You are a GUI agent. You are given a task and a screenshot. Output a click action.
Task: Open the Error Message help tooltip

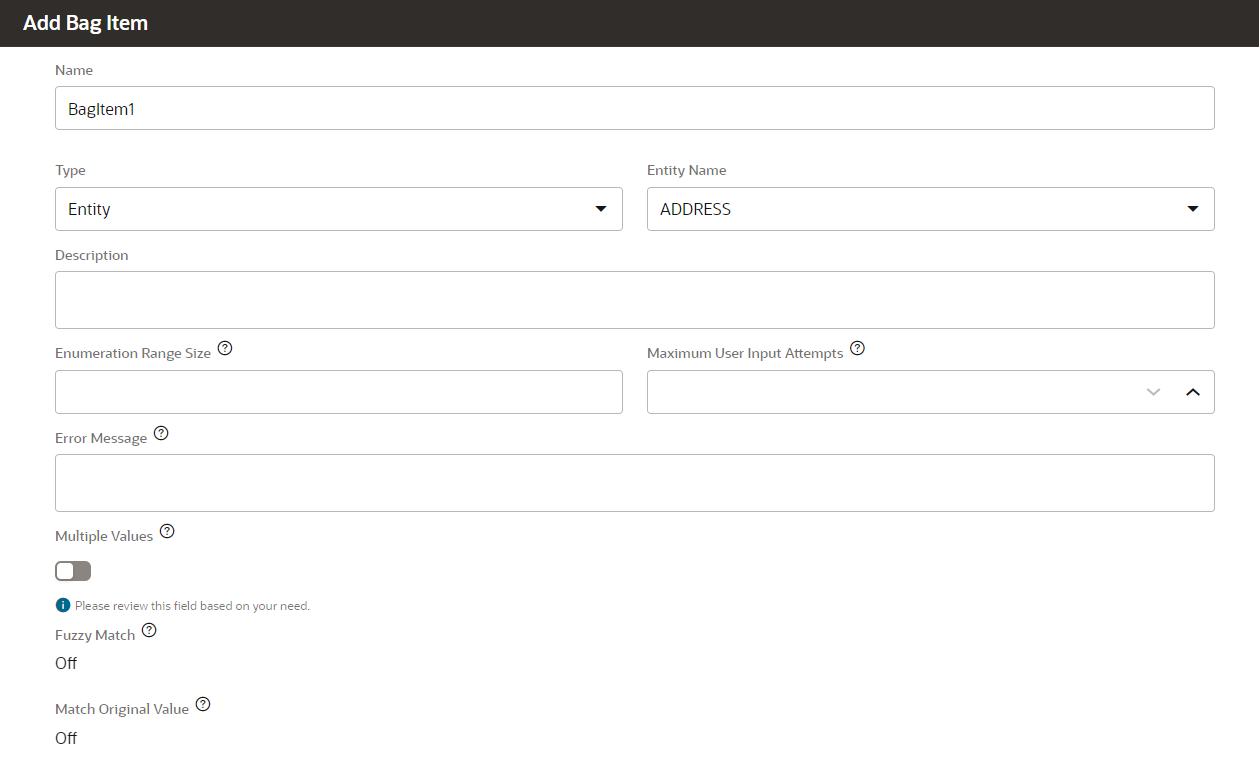click(x=161, y=432)
